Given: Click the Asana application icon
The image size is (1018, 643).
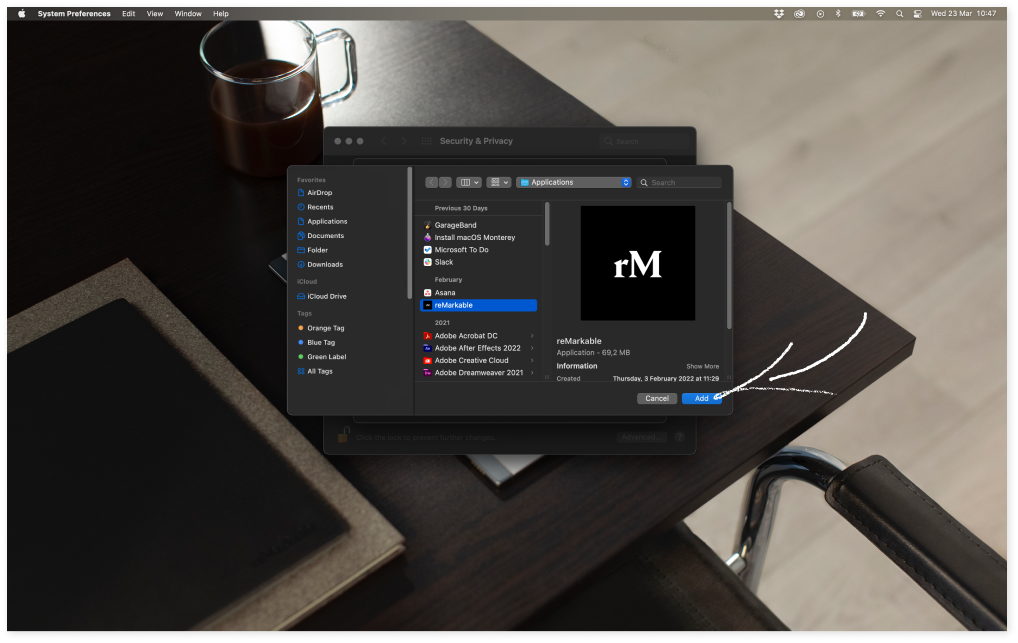Looking at the screenshot, I should (430, 292).
